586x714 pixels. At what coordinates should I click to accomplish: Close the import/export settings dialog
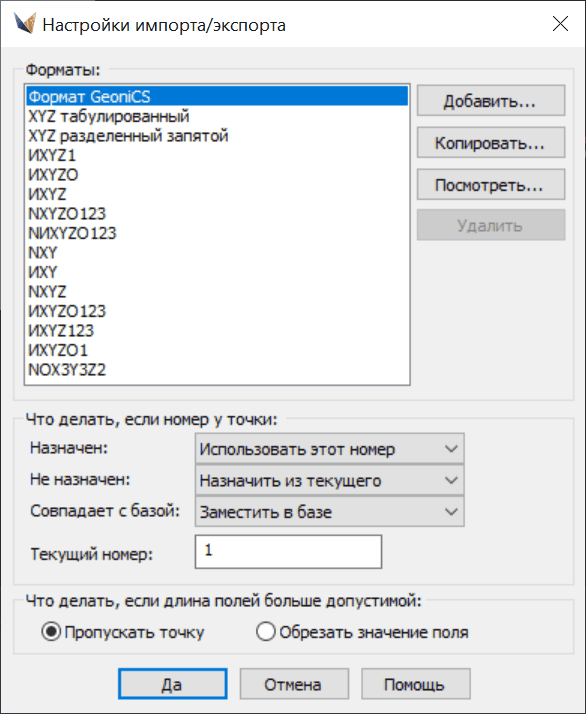(x=560, y=24)
